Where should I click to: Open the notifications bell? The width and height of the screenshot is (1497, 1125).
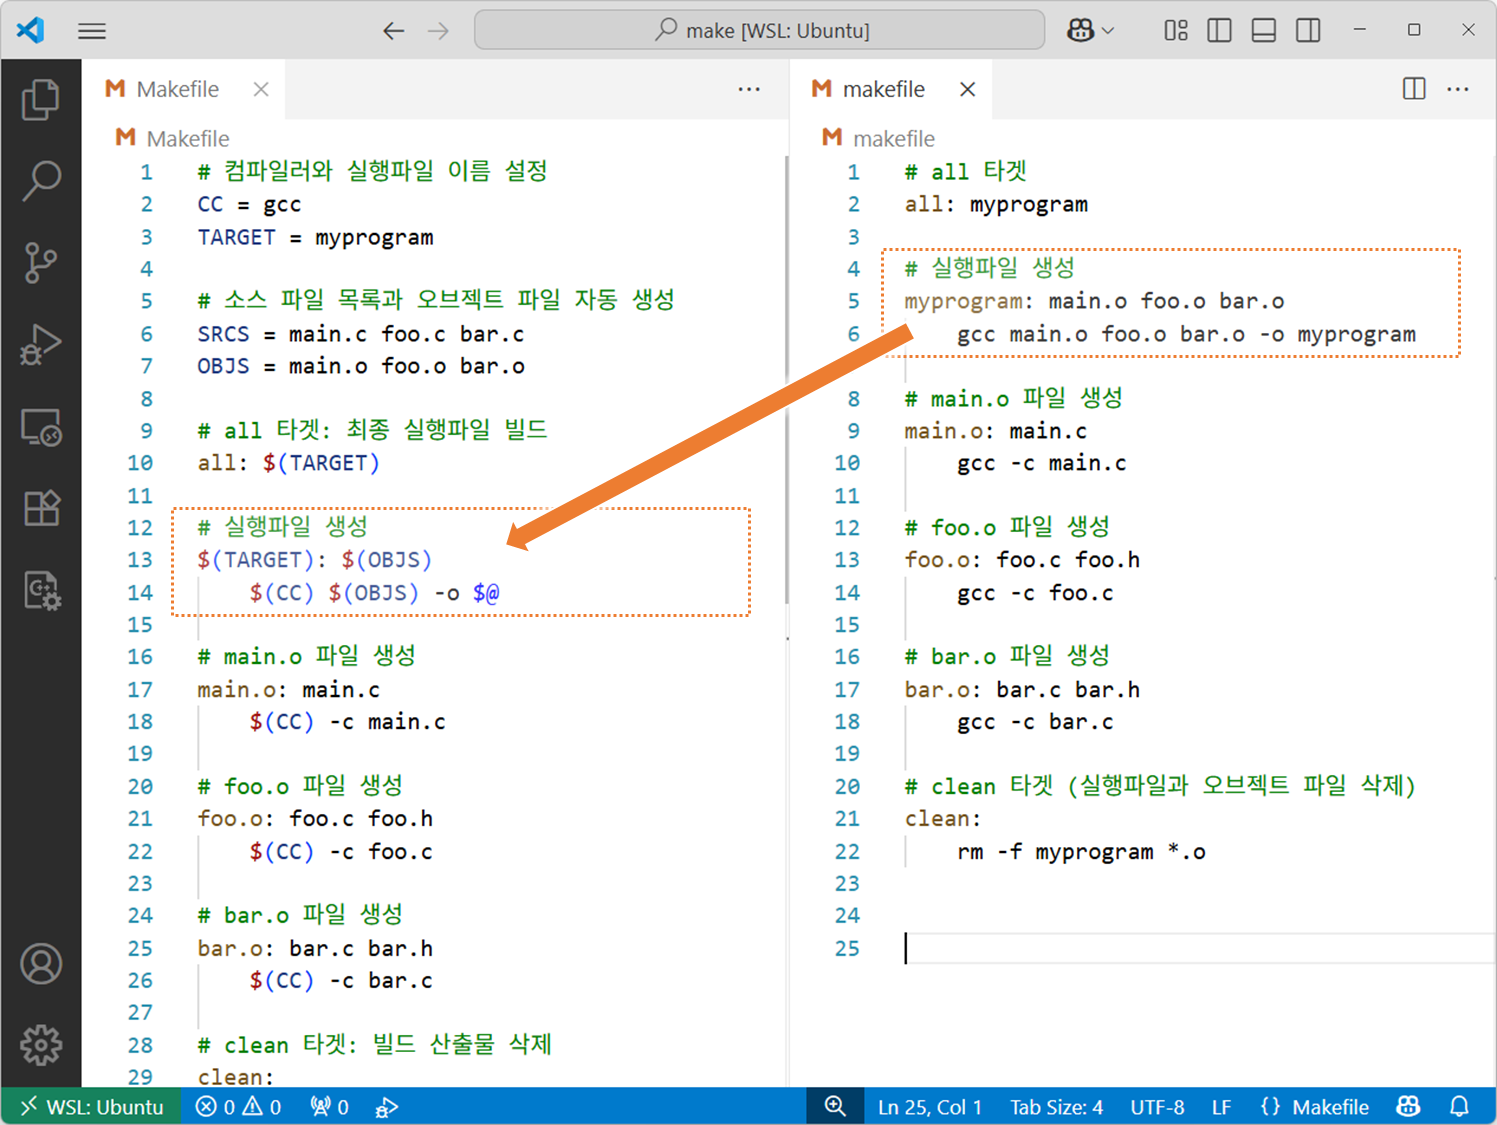(1459, 1106)
